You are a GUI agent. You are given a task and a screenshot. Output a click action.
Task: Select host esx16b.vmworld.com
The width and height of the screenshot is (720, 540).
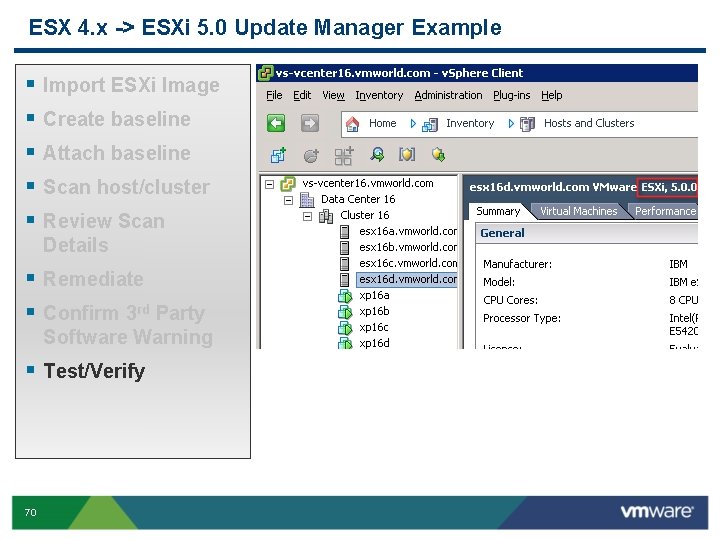point(408,248)
